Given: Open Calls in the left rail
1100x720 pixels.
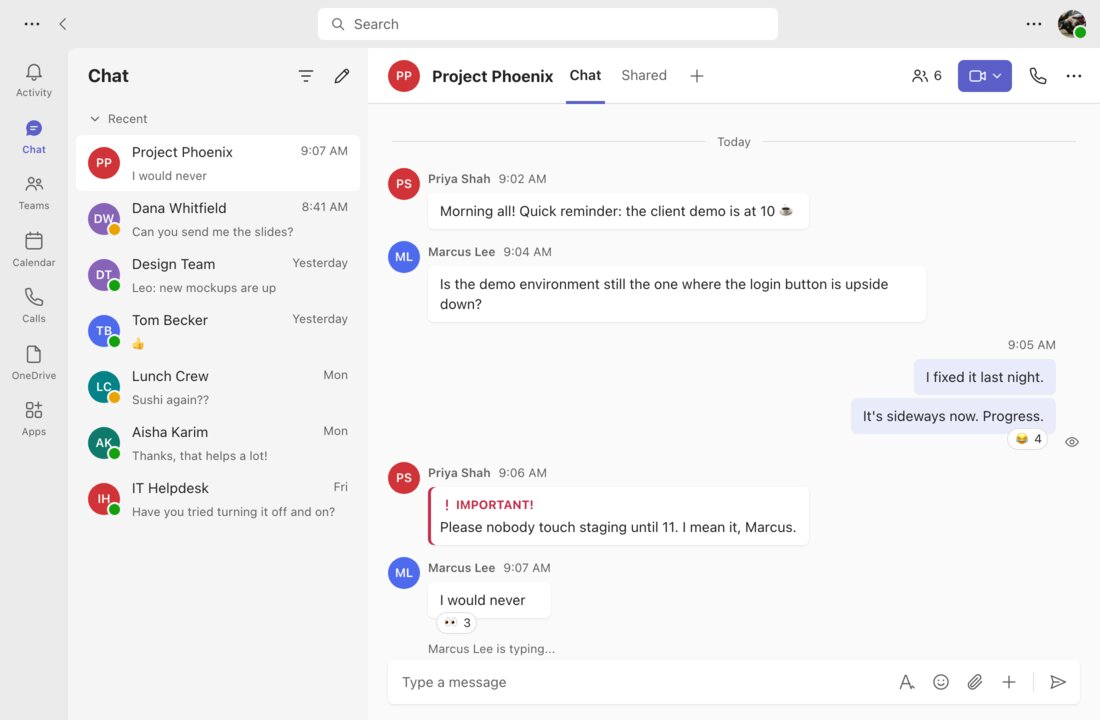Looking at the screenshot, I should point(34,305).
